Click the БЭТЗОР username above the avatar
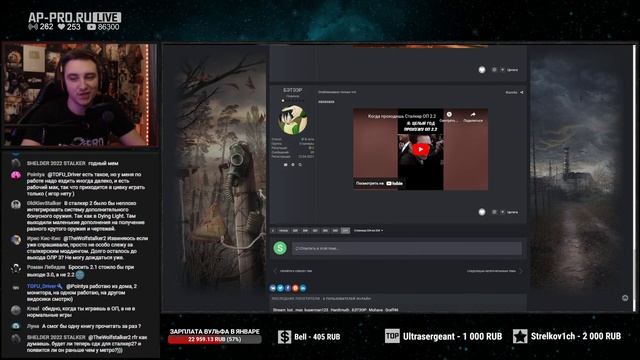This screenshot has width=640, height=360. (293, 90)
